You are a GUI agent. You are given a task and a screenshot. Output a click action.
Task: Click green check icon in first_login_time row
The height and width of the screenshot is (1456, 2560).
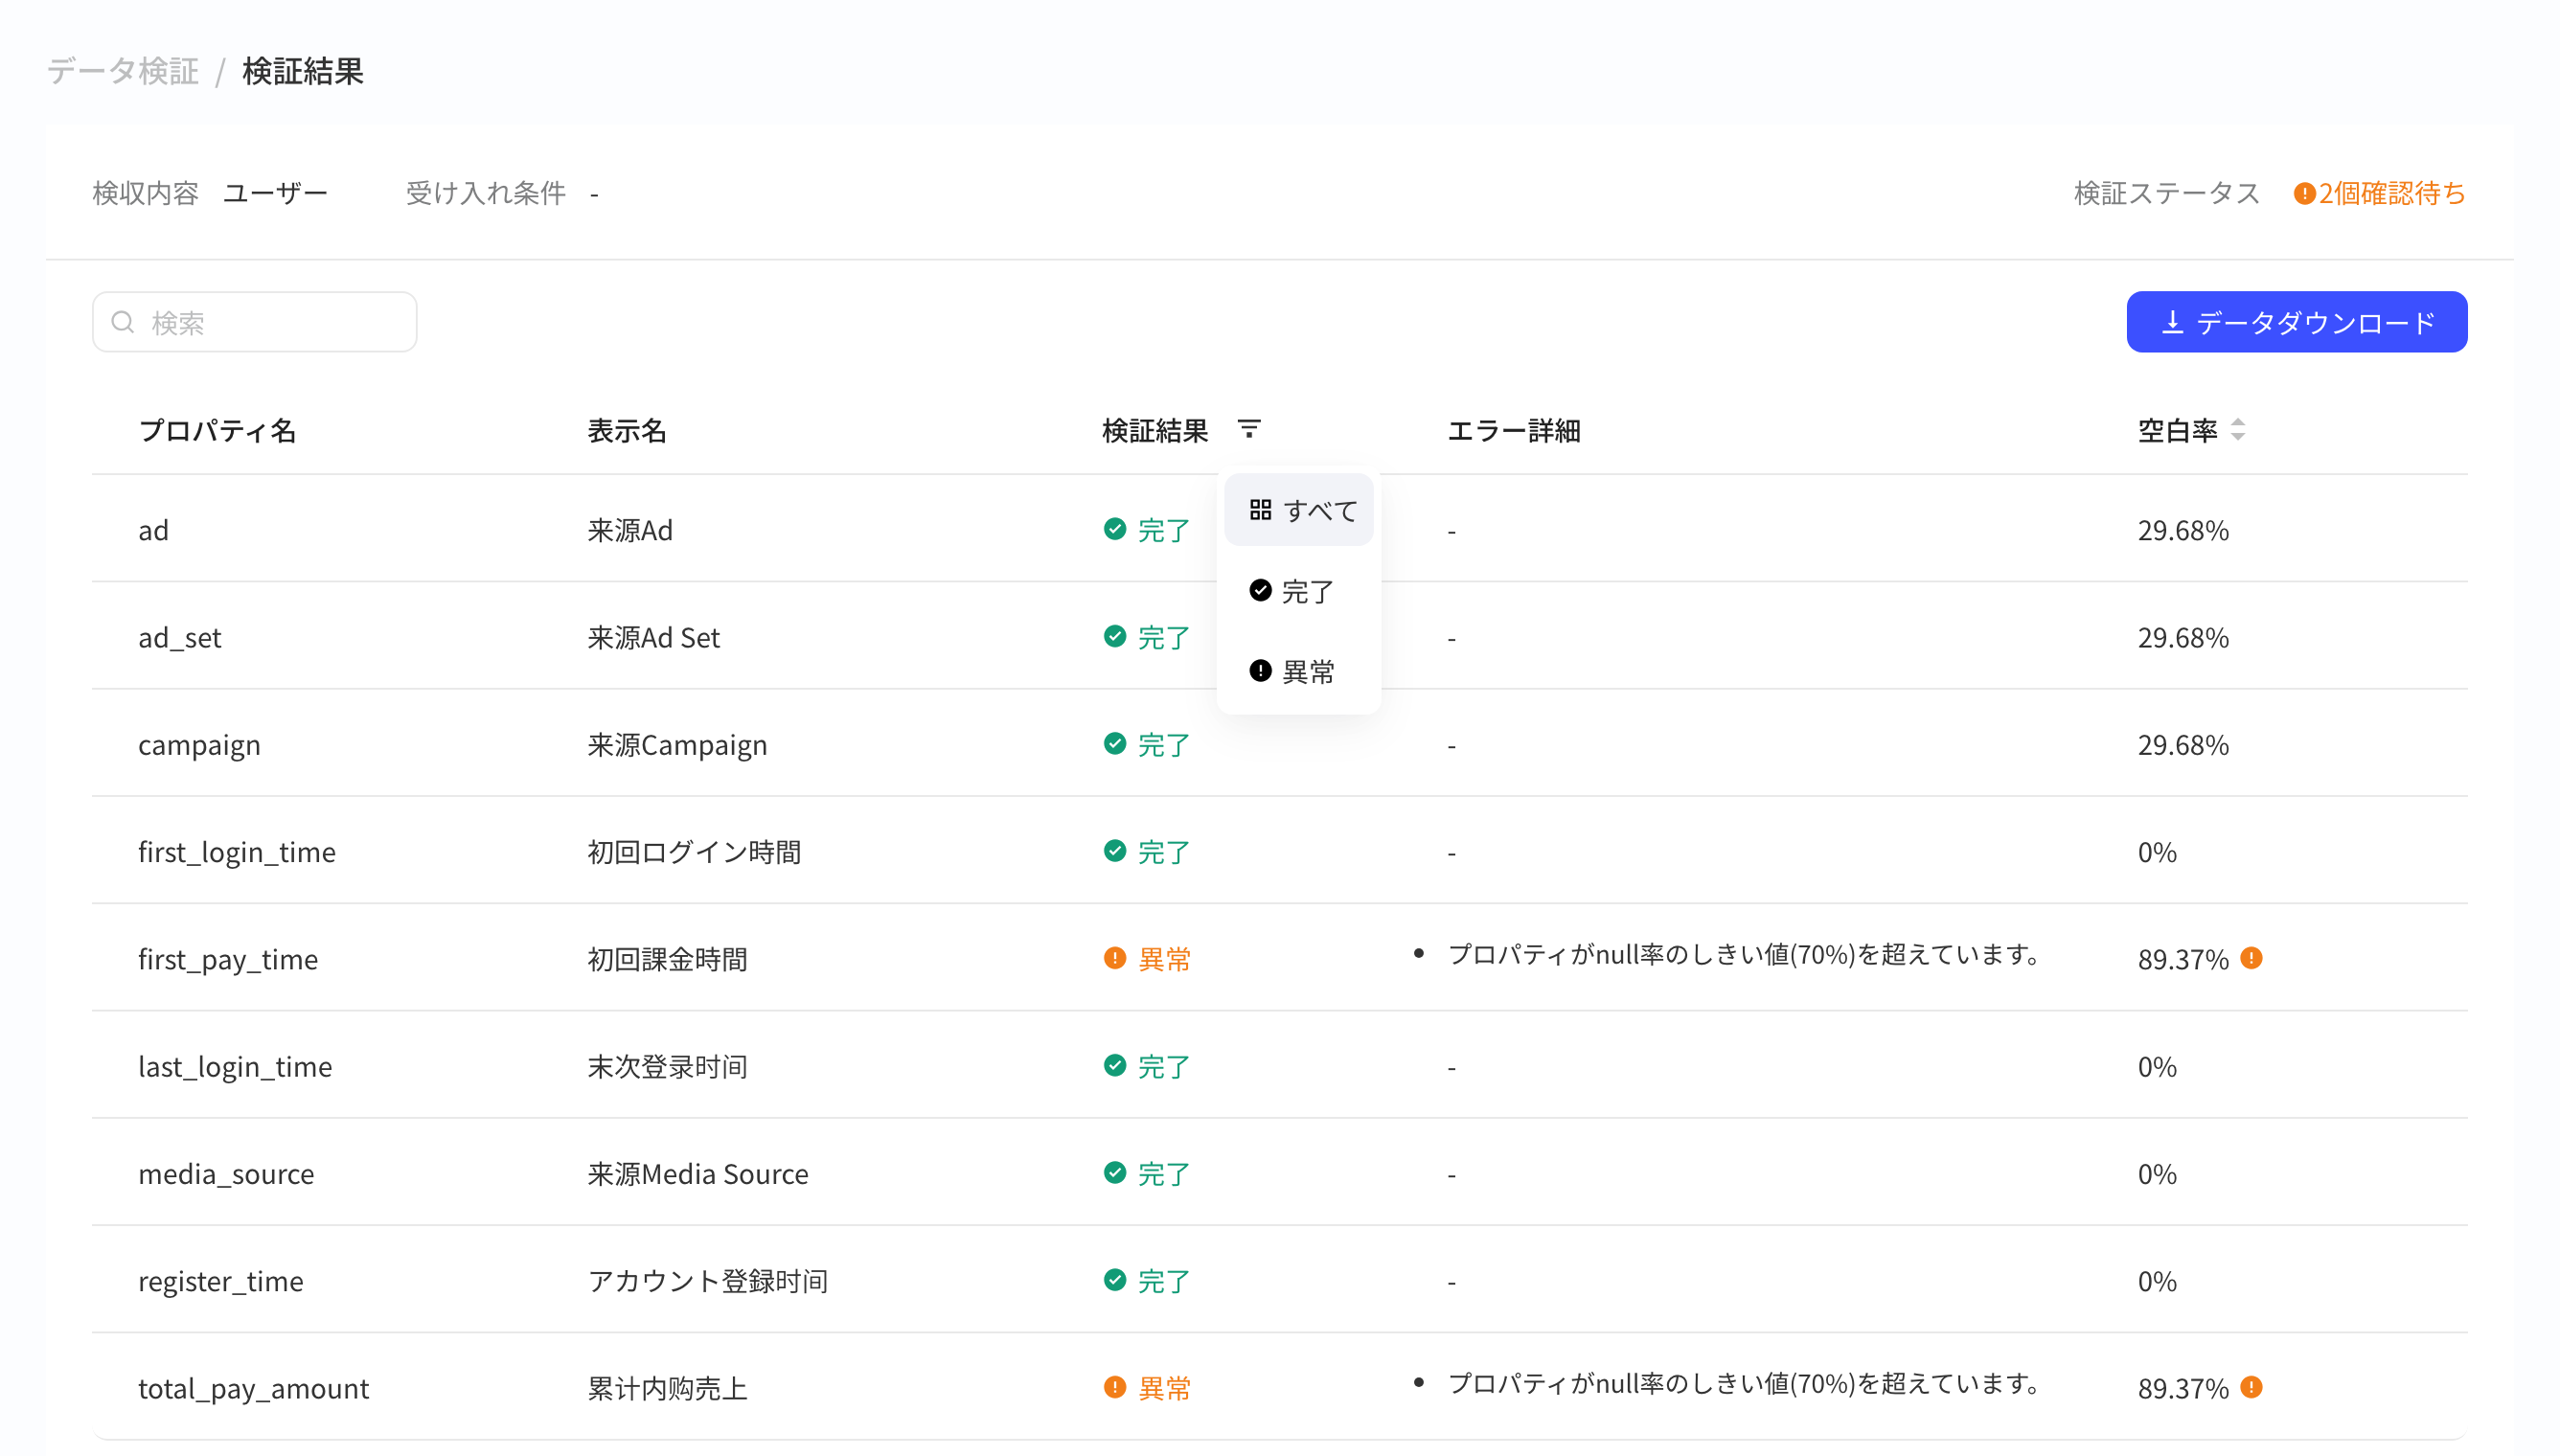point(1115,851)
